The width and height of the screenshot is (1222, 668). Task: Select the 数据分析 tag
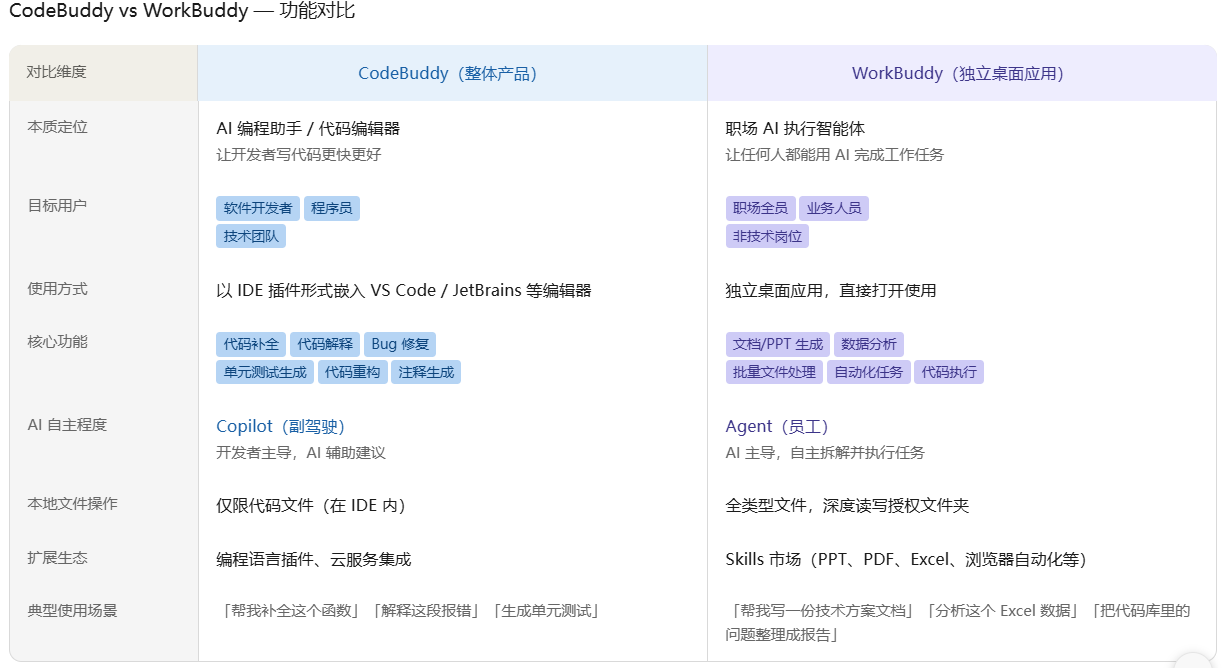tap(869, 344)
